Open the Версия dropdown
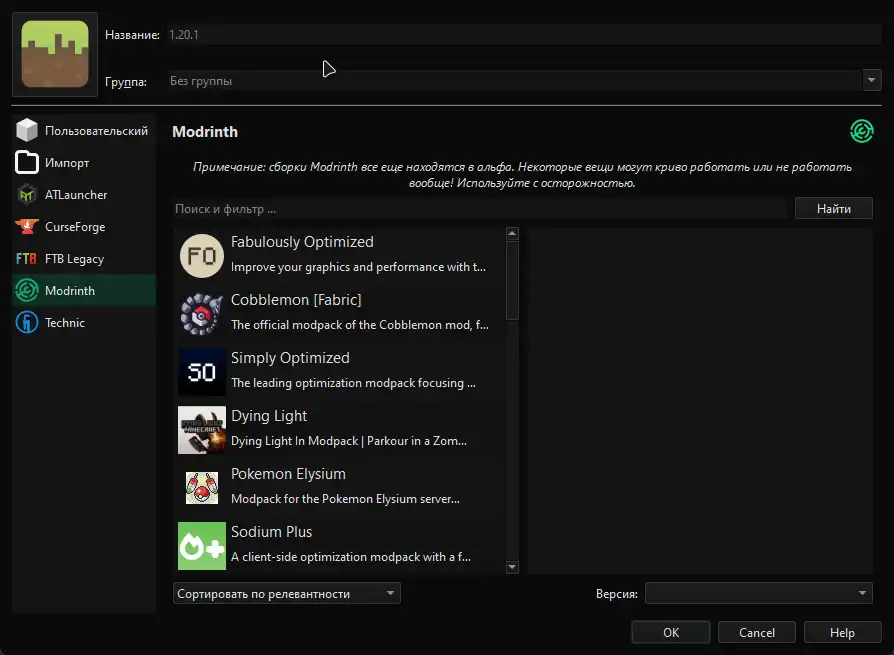 [x=758, y=593]
